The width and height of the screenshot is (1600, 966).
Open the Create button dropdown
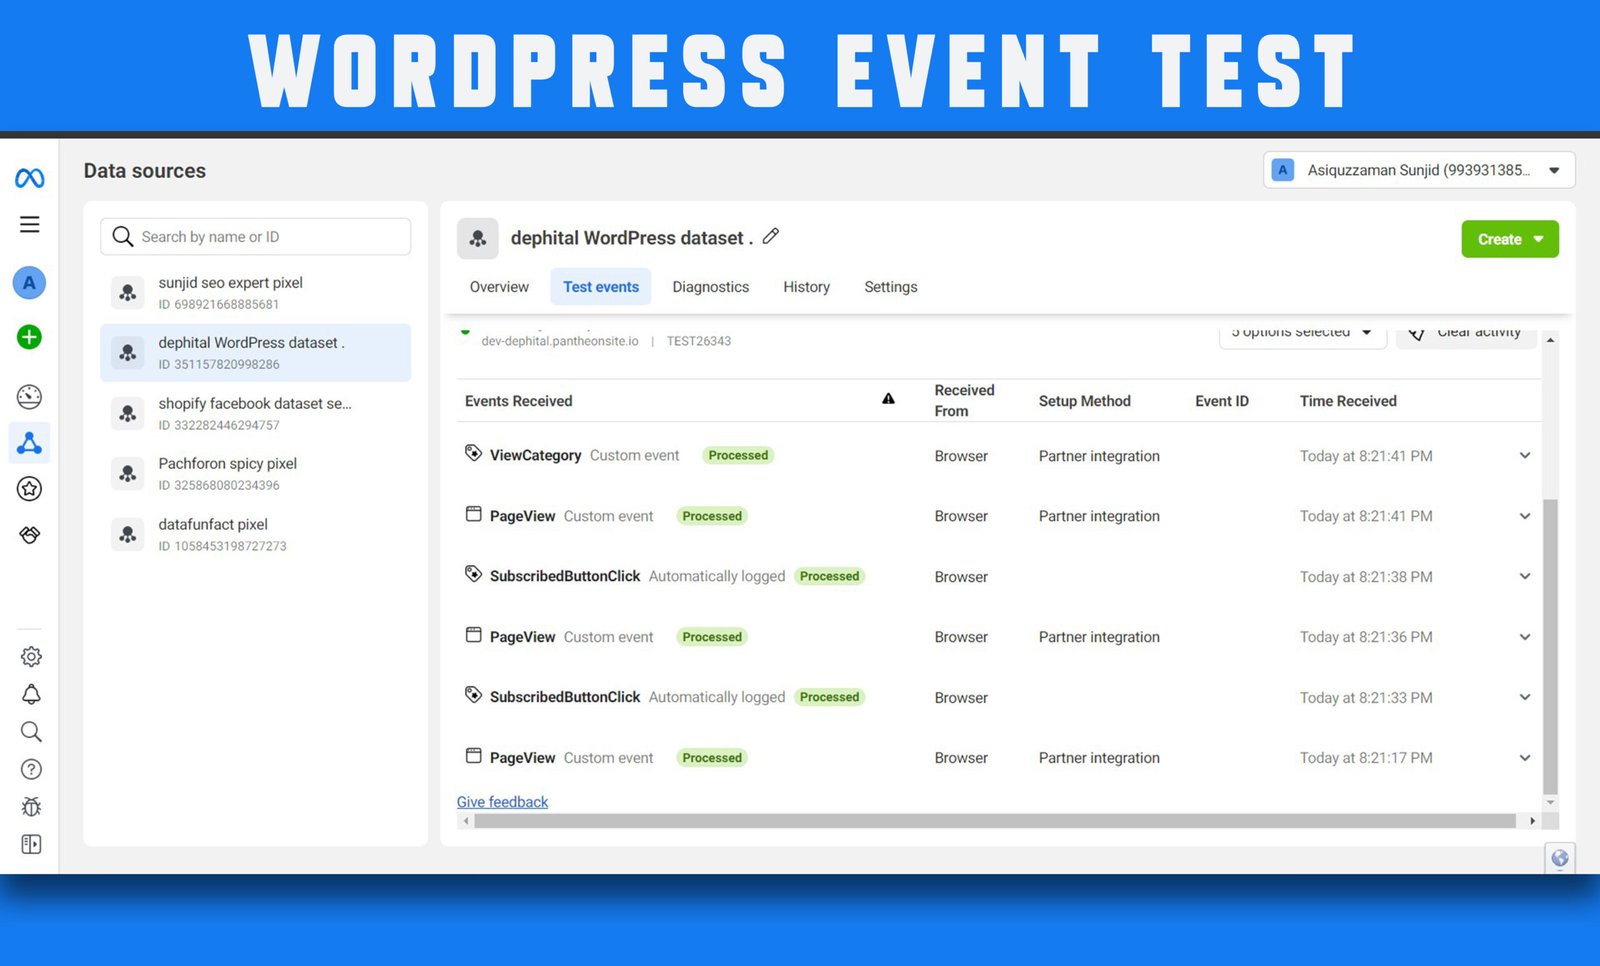(x=1510, y=239)
